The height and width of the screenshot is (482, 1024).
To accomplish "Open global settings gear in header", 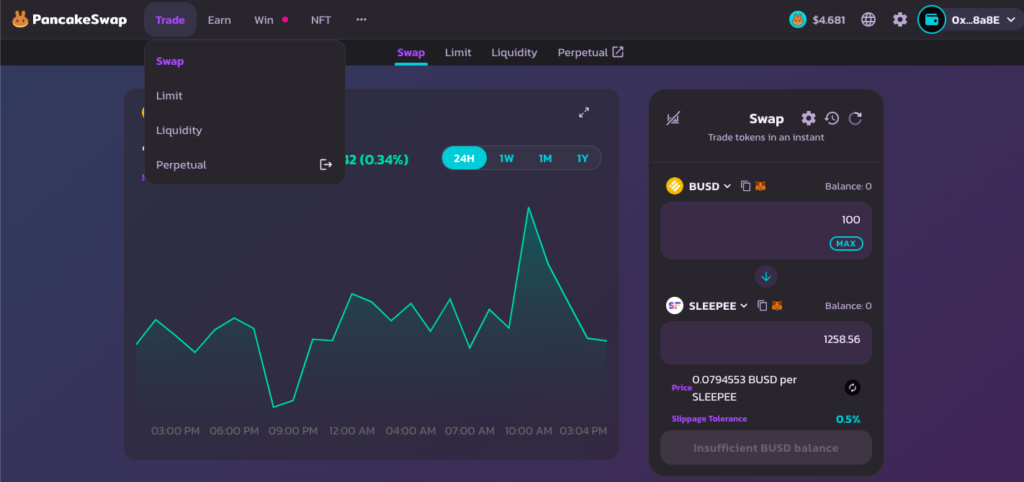I will click(x=900, y=20).
